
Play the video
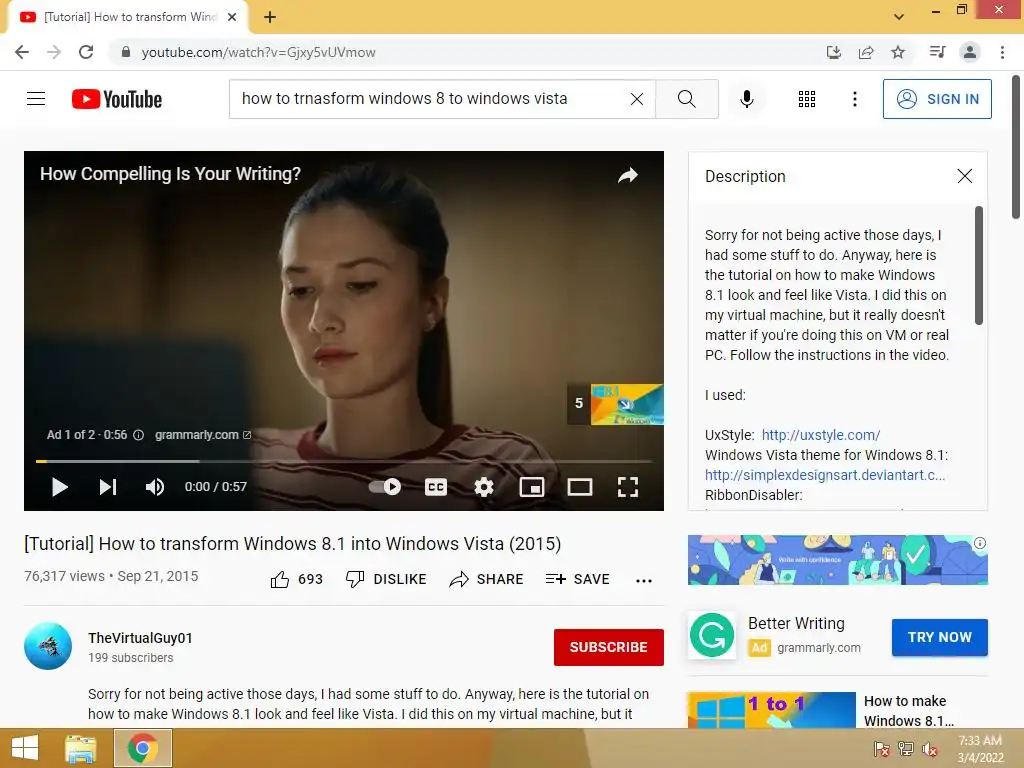[x=59, y=487]
